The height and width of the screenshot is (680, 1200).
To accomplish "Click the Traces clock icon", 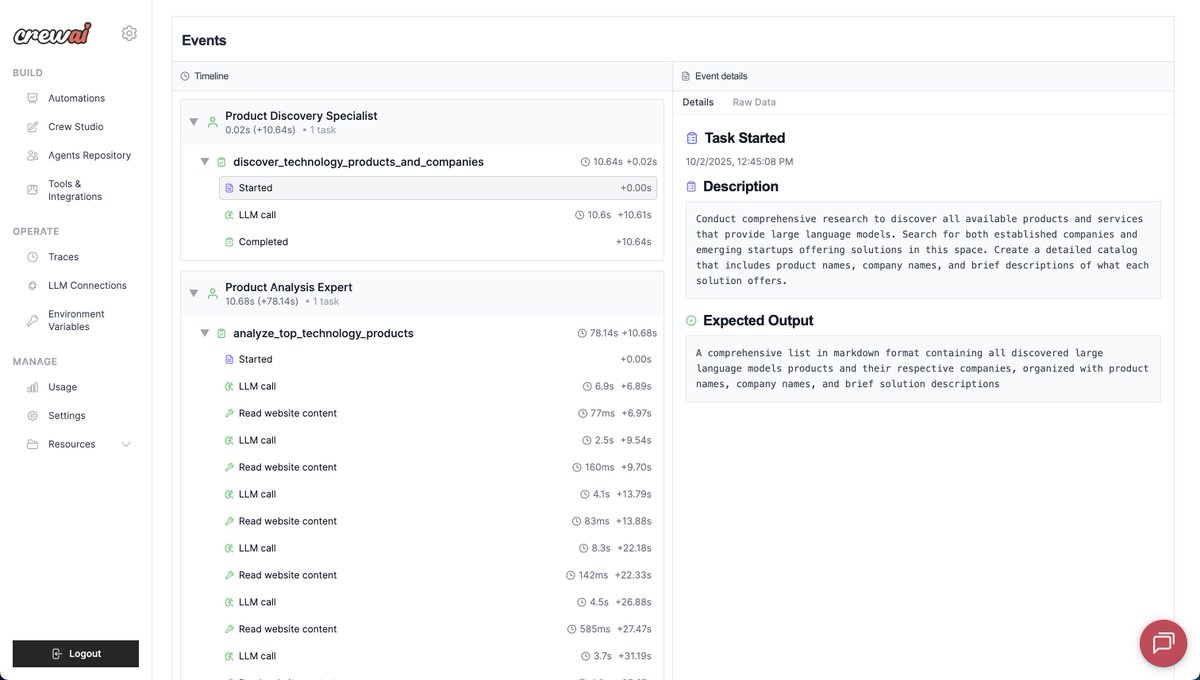I will point(33,257).
